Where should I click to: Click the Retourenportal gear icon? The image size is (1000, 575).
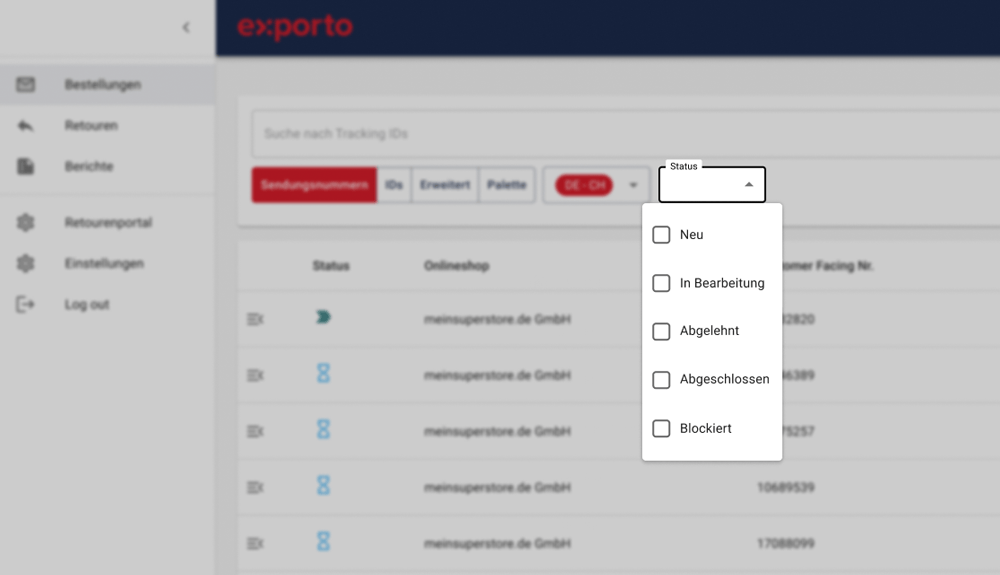pos(26,222)
